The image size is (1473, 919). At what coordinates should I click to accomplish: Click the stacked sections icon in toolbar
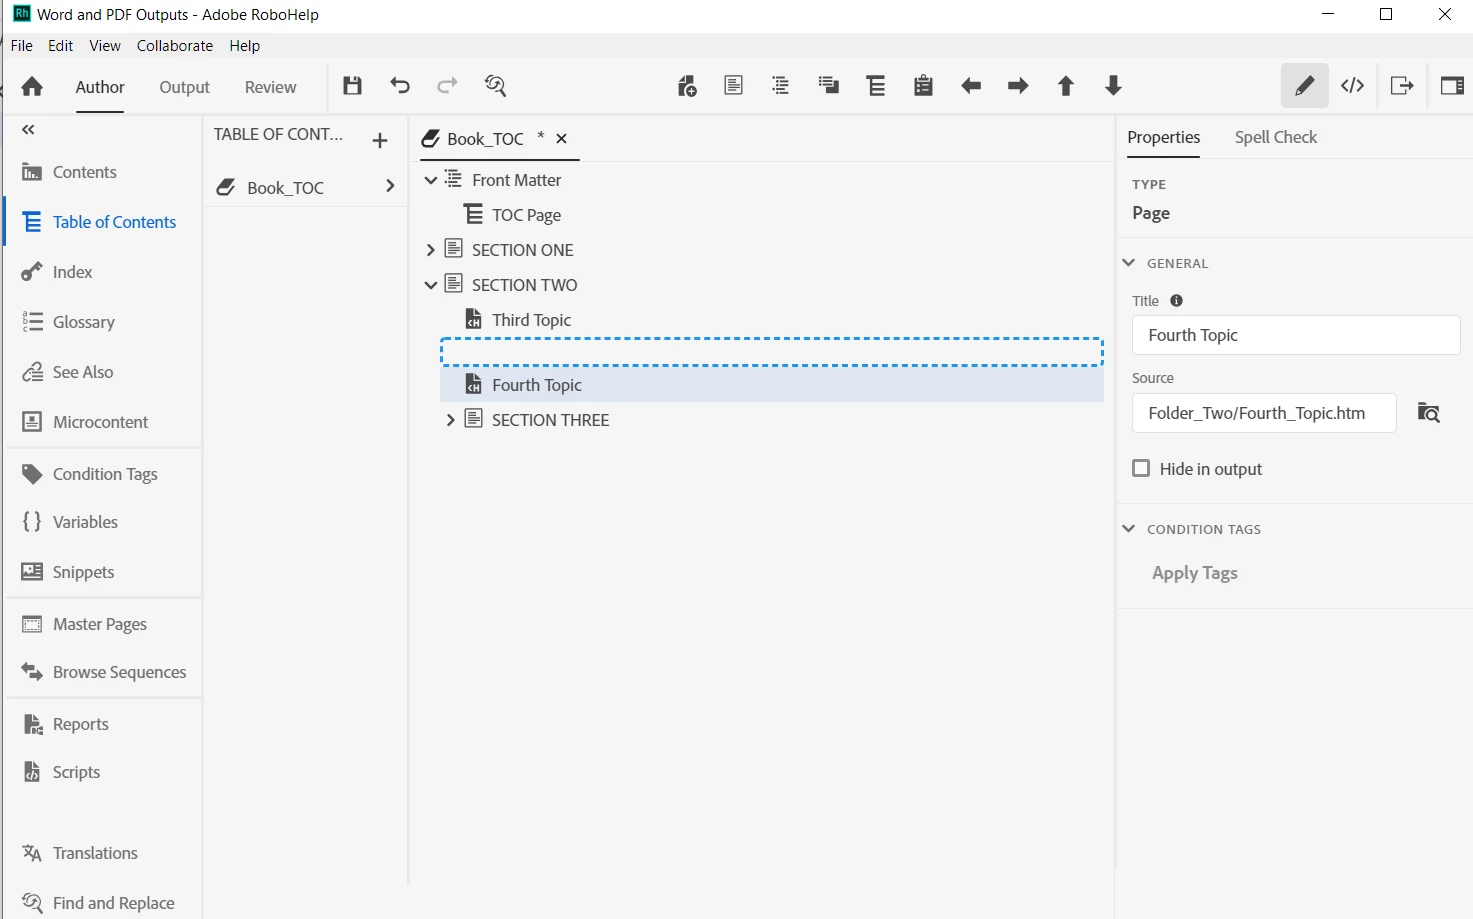point(828,86)
